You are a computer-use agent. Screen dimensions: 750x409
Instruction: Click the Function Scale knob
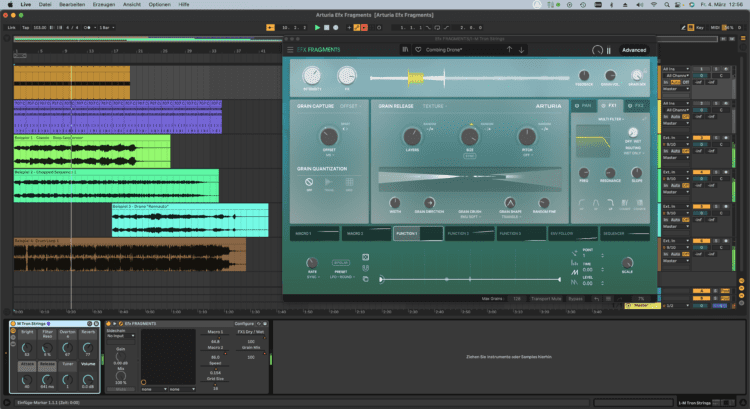pyautogui.click(x=627, y=262)
